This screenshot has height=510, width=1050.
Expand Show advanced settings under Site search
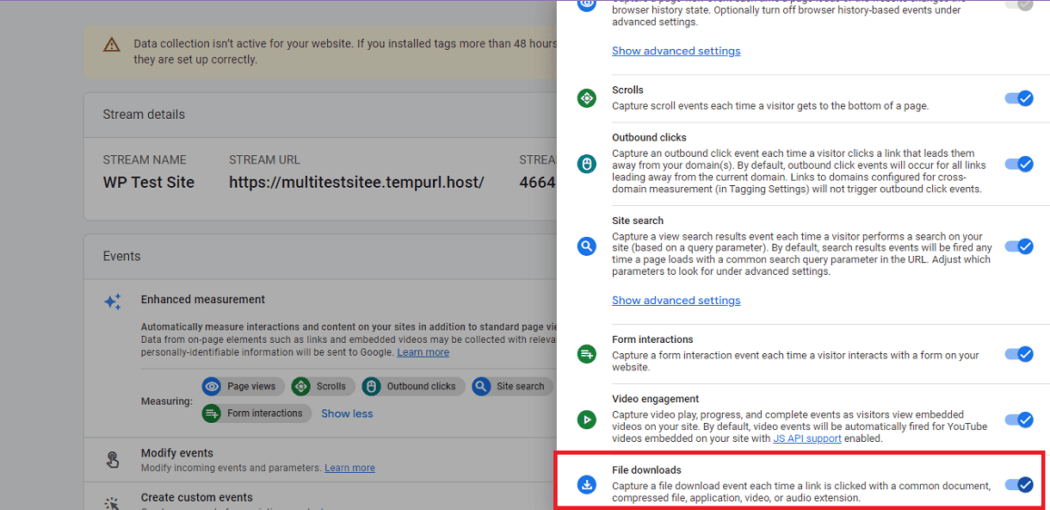[x=676, y=300]
